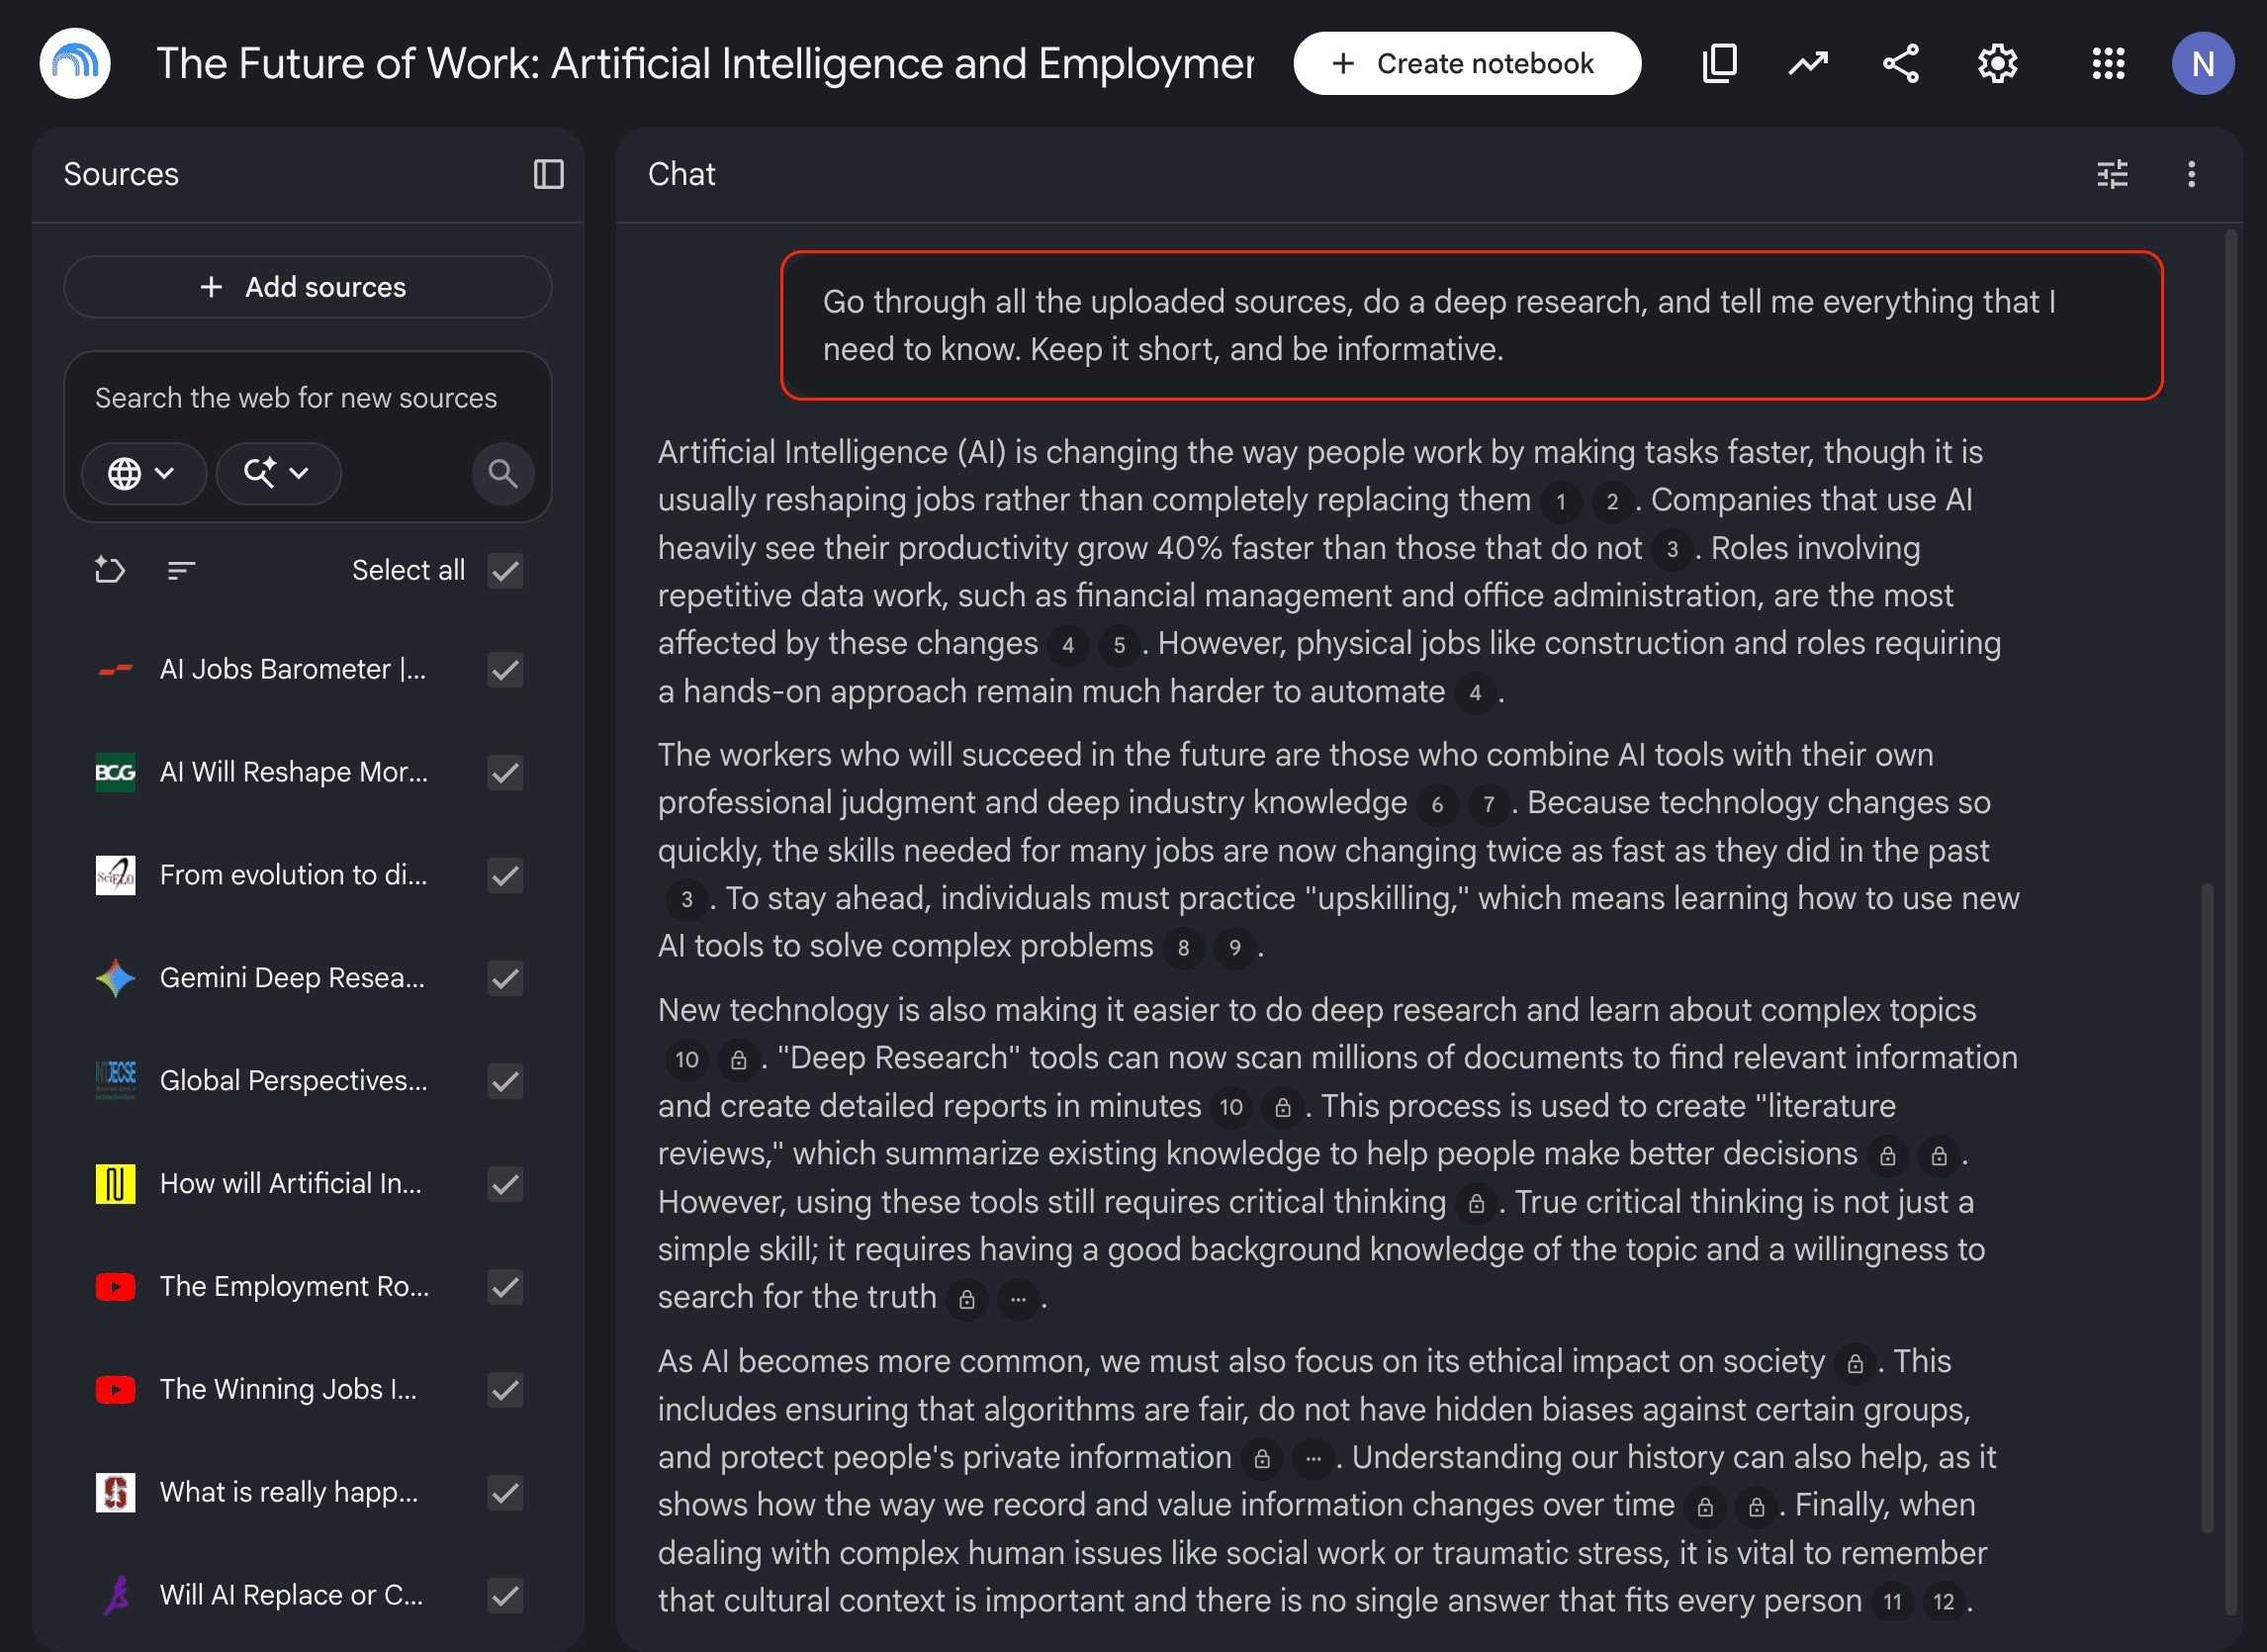Click the Stanford icon for What is really happ...

pos(115,1493)
